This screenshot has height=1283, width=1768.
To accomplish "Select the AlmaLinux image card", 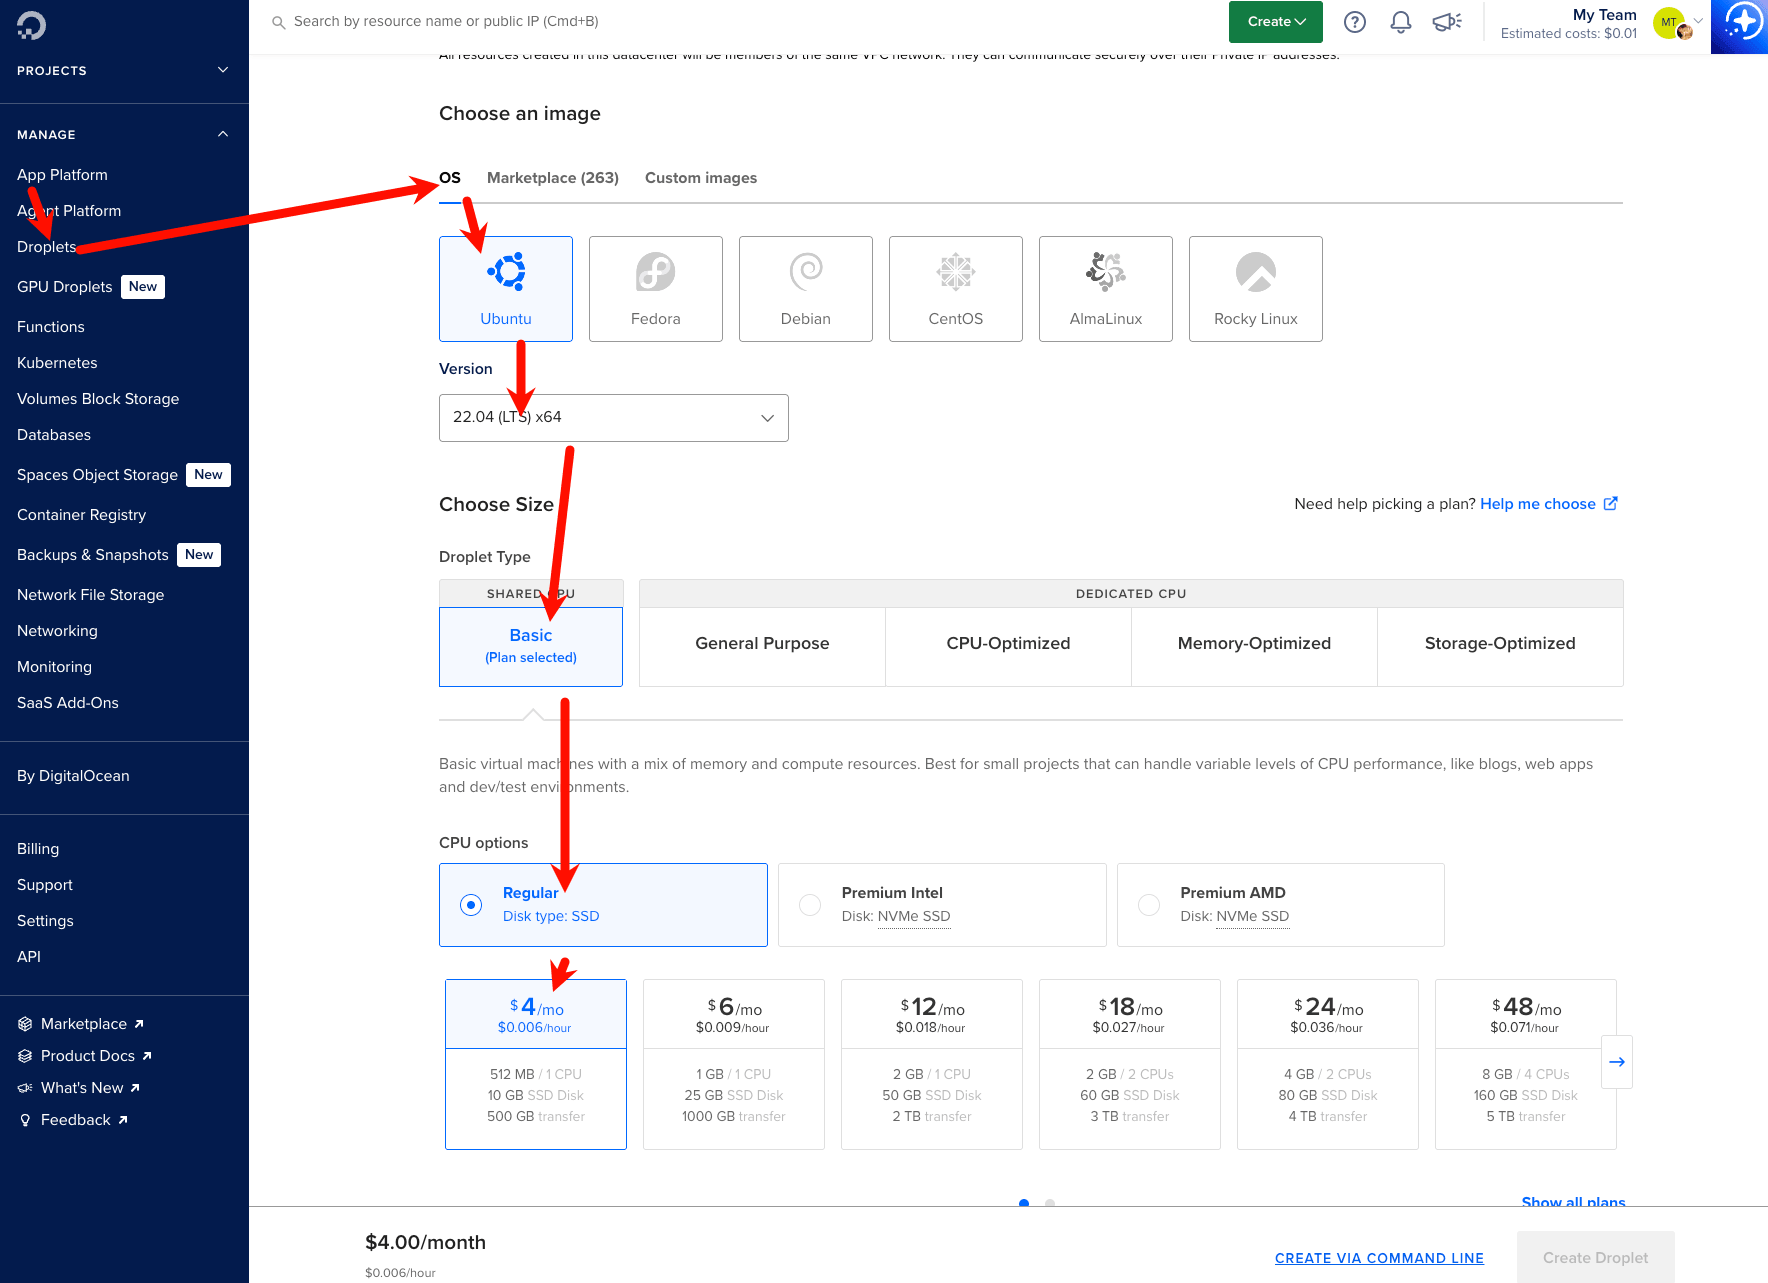I will coord(1106,289).
